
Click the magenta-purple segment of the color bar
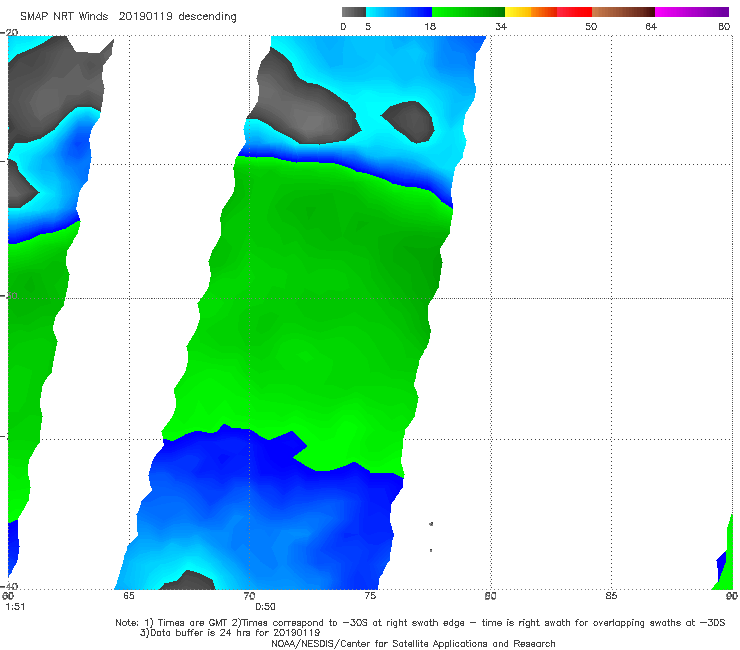692,12
